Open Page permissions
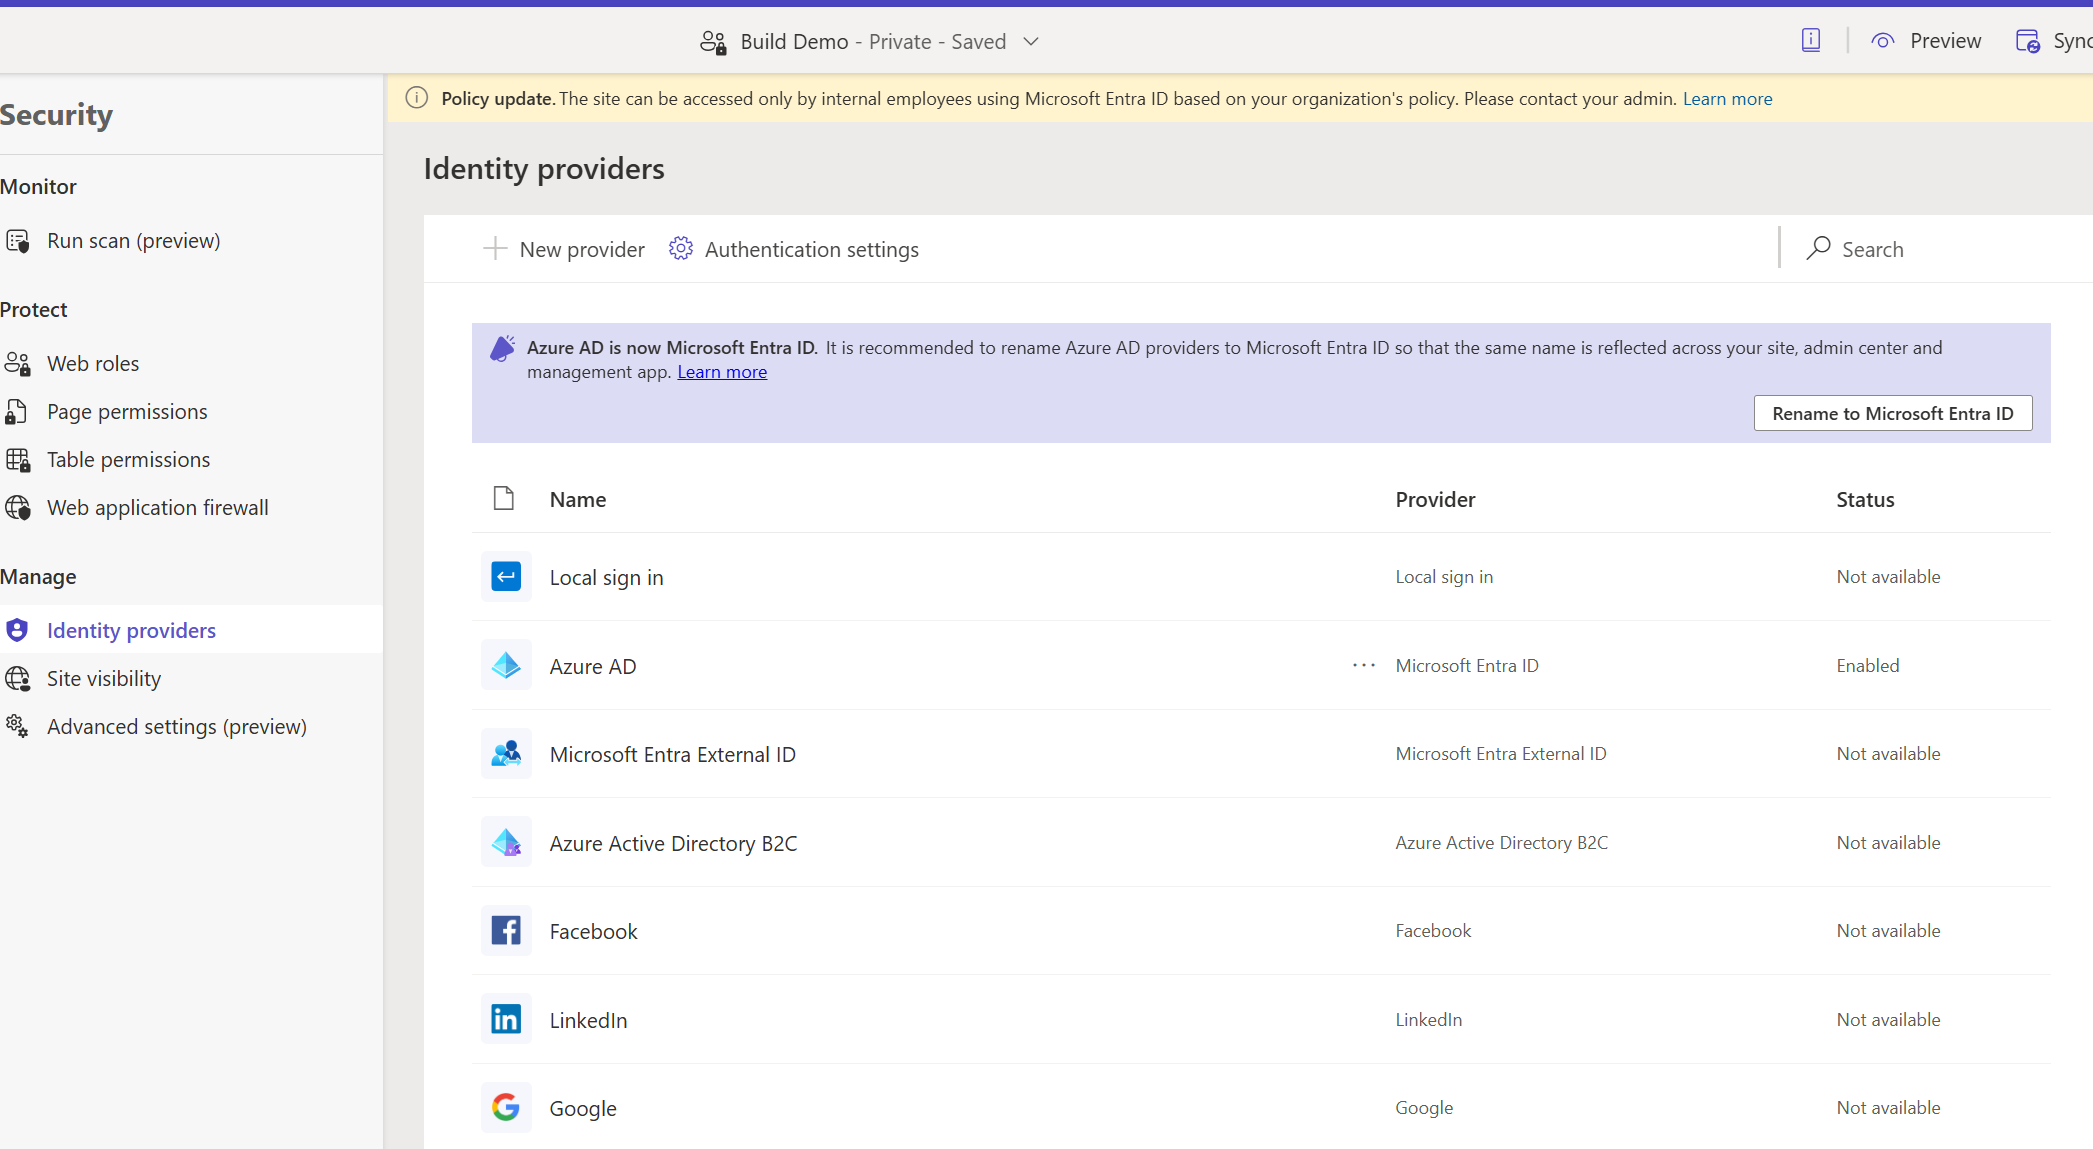This screenshot has width=2093, height=1149. coord(127,412)
